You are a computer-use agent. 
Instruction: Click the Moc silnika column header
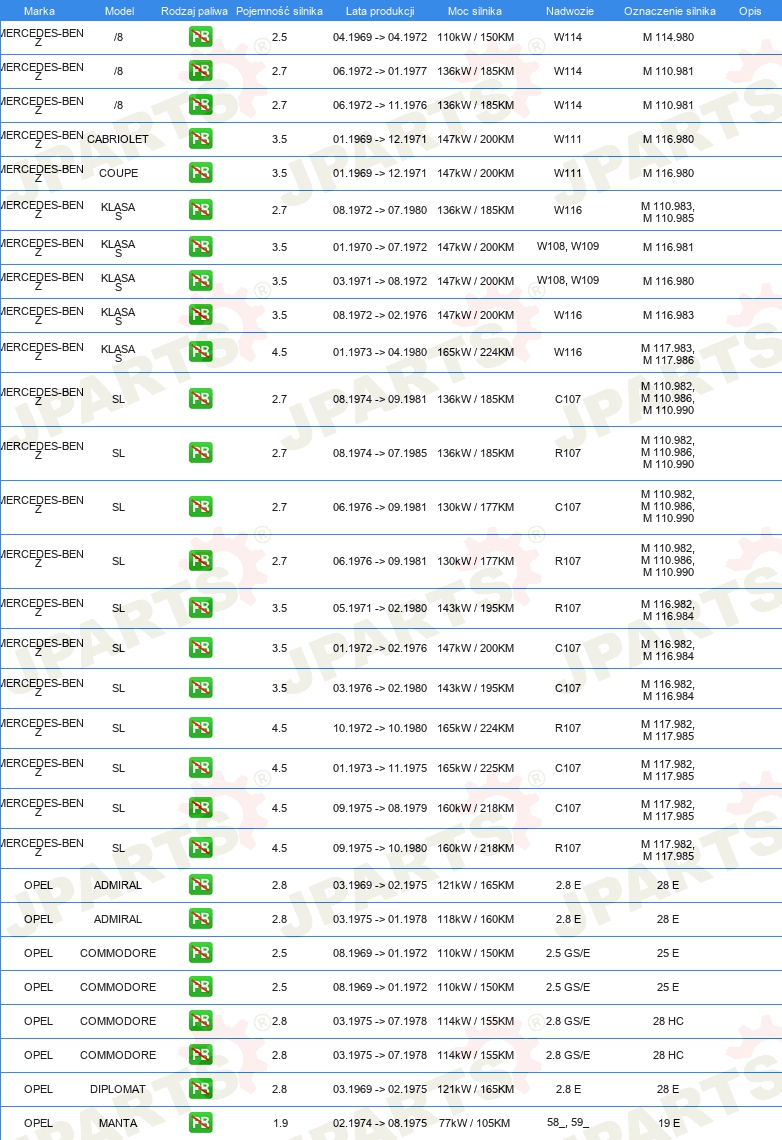pos(475,11)
